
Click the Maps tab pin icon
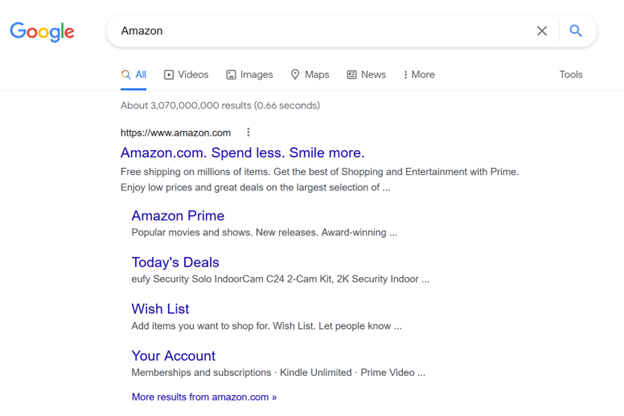pyautogui.click(x=295, y=74)
